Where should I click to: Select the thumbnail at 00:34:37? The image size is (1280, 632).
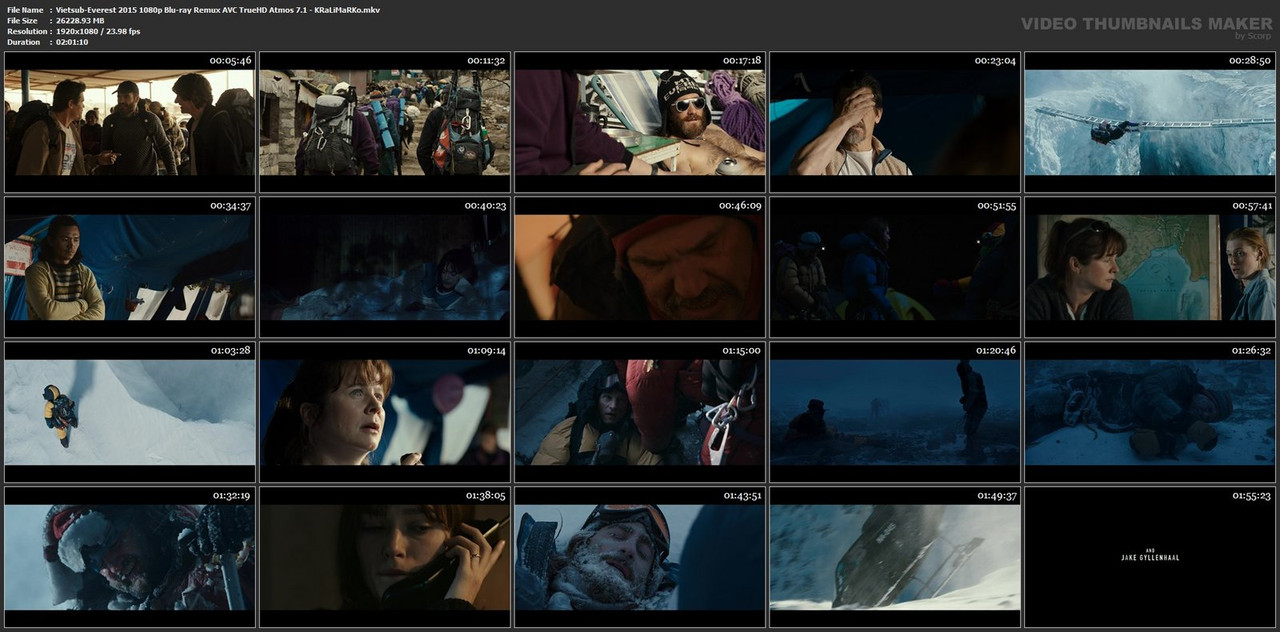(x=130, y=267)
